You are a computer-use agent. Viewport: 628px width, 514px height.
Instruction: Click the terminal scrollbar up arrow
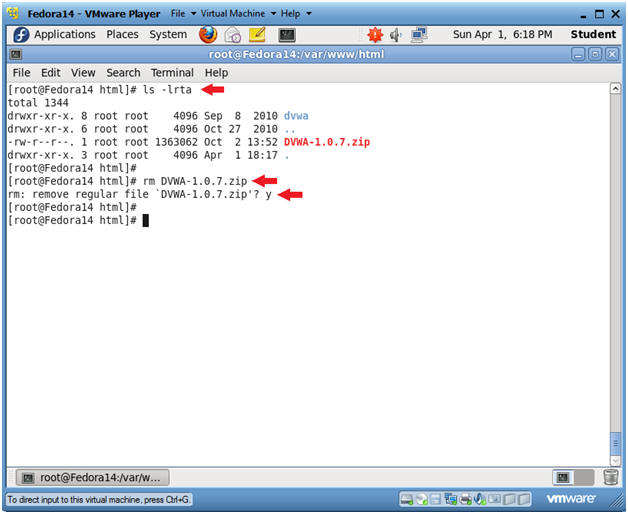click(615, 88)
